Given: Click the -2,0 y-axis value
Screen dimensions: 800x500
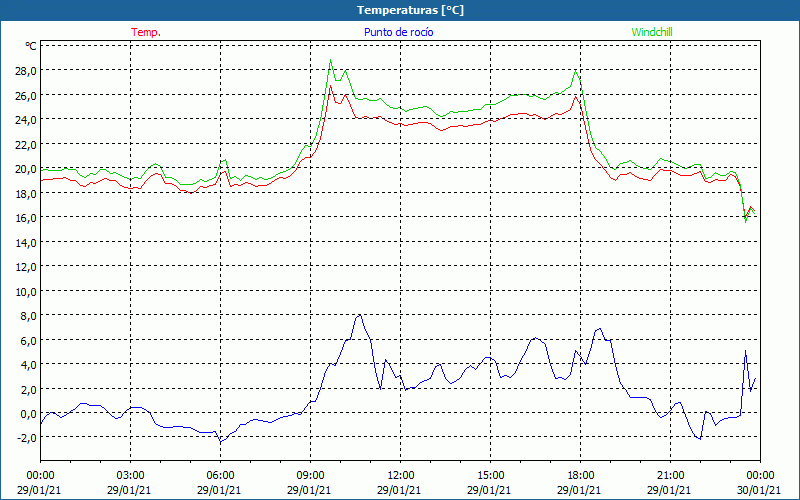Looking at the screenshot, I should coord(27,439).
